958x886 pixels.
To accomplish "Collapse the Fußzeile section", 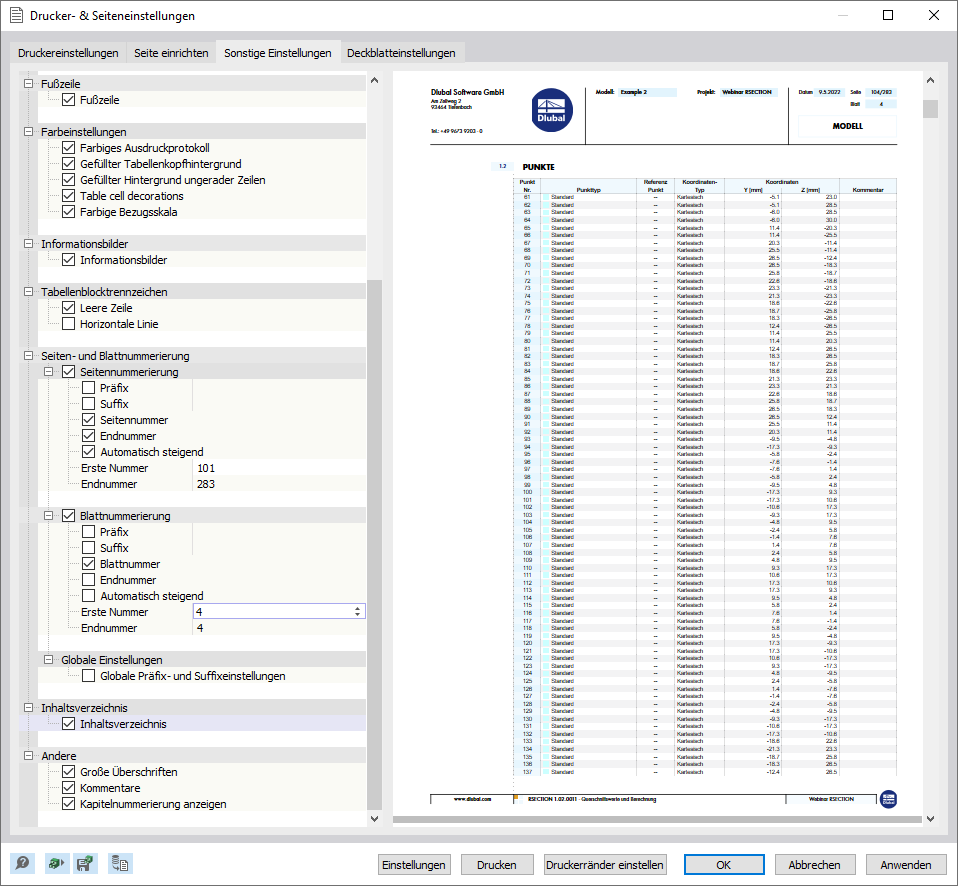I will point(28,84).
